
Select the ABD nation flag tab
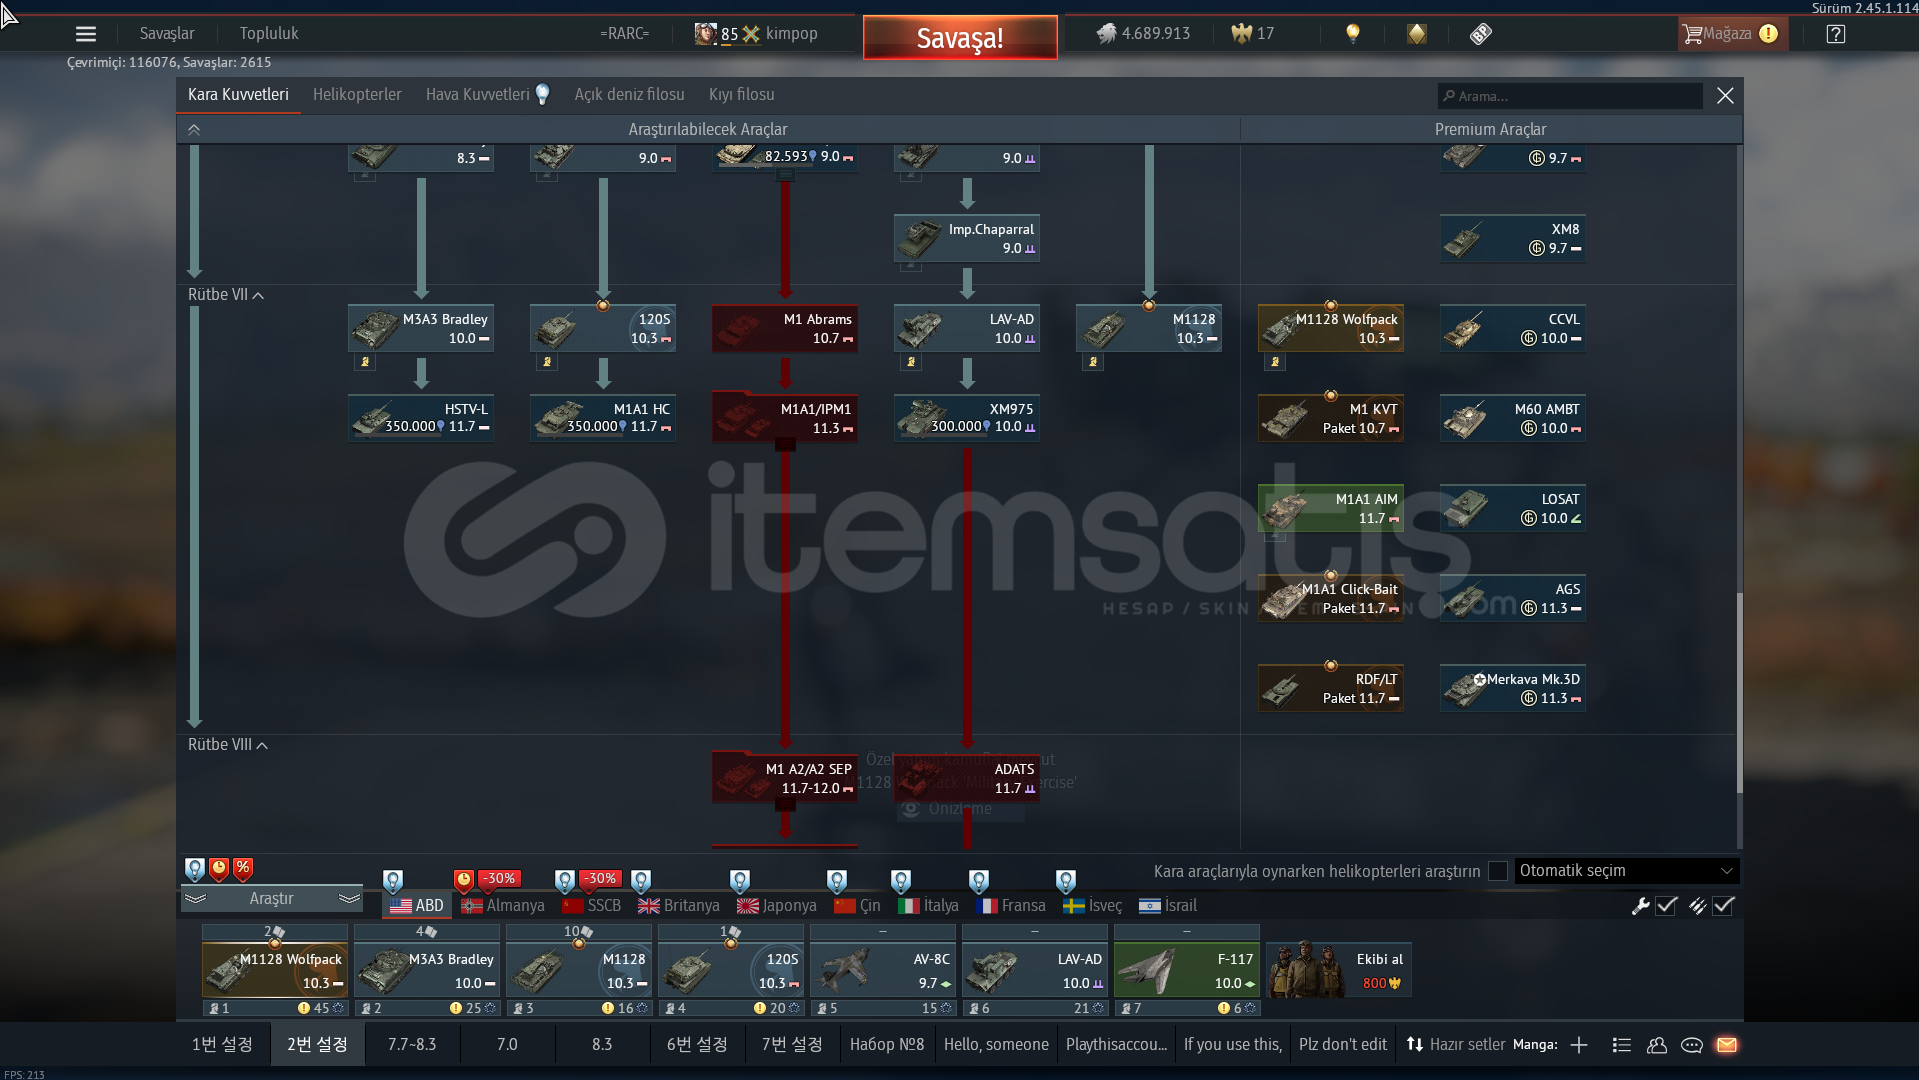[417, 905]
